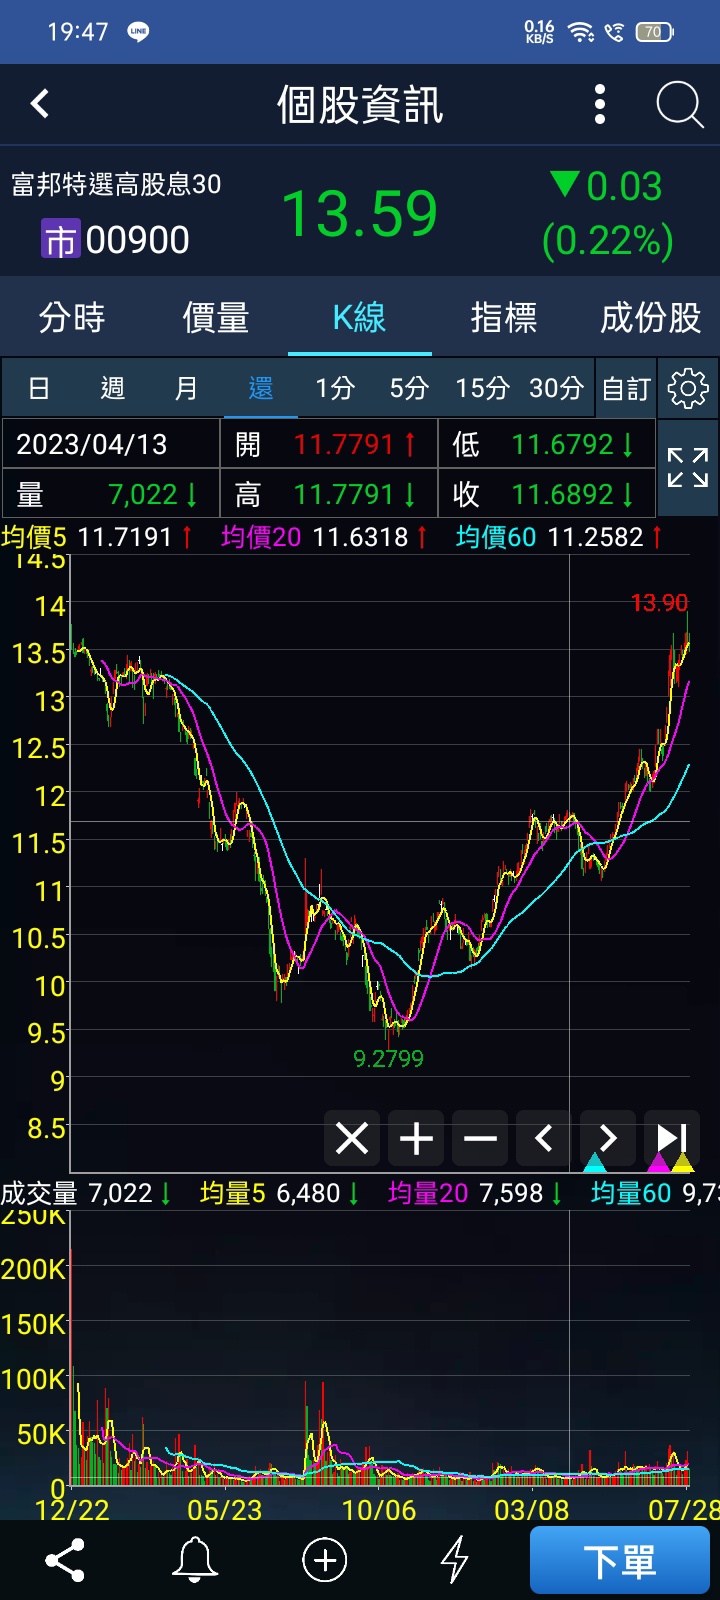Tap 均量20 volume average label
The image size is (720, 1600).
428,1193
